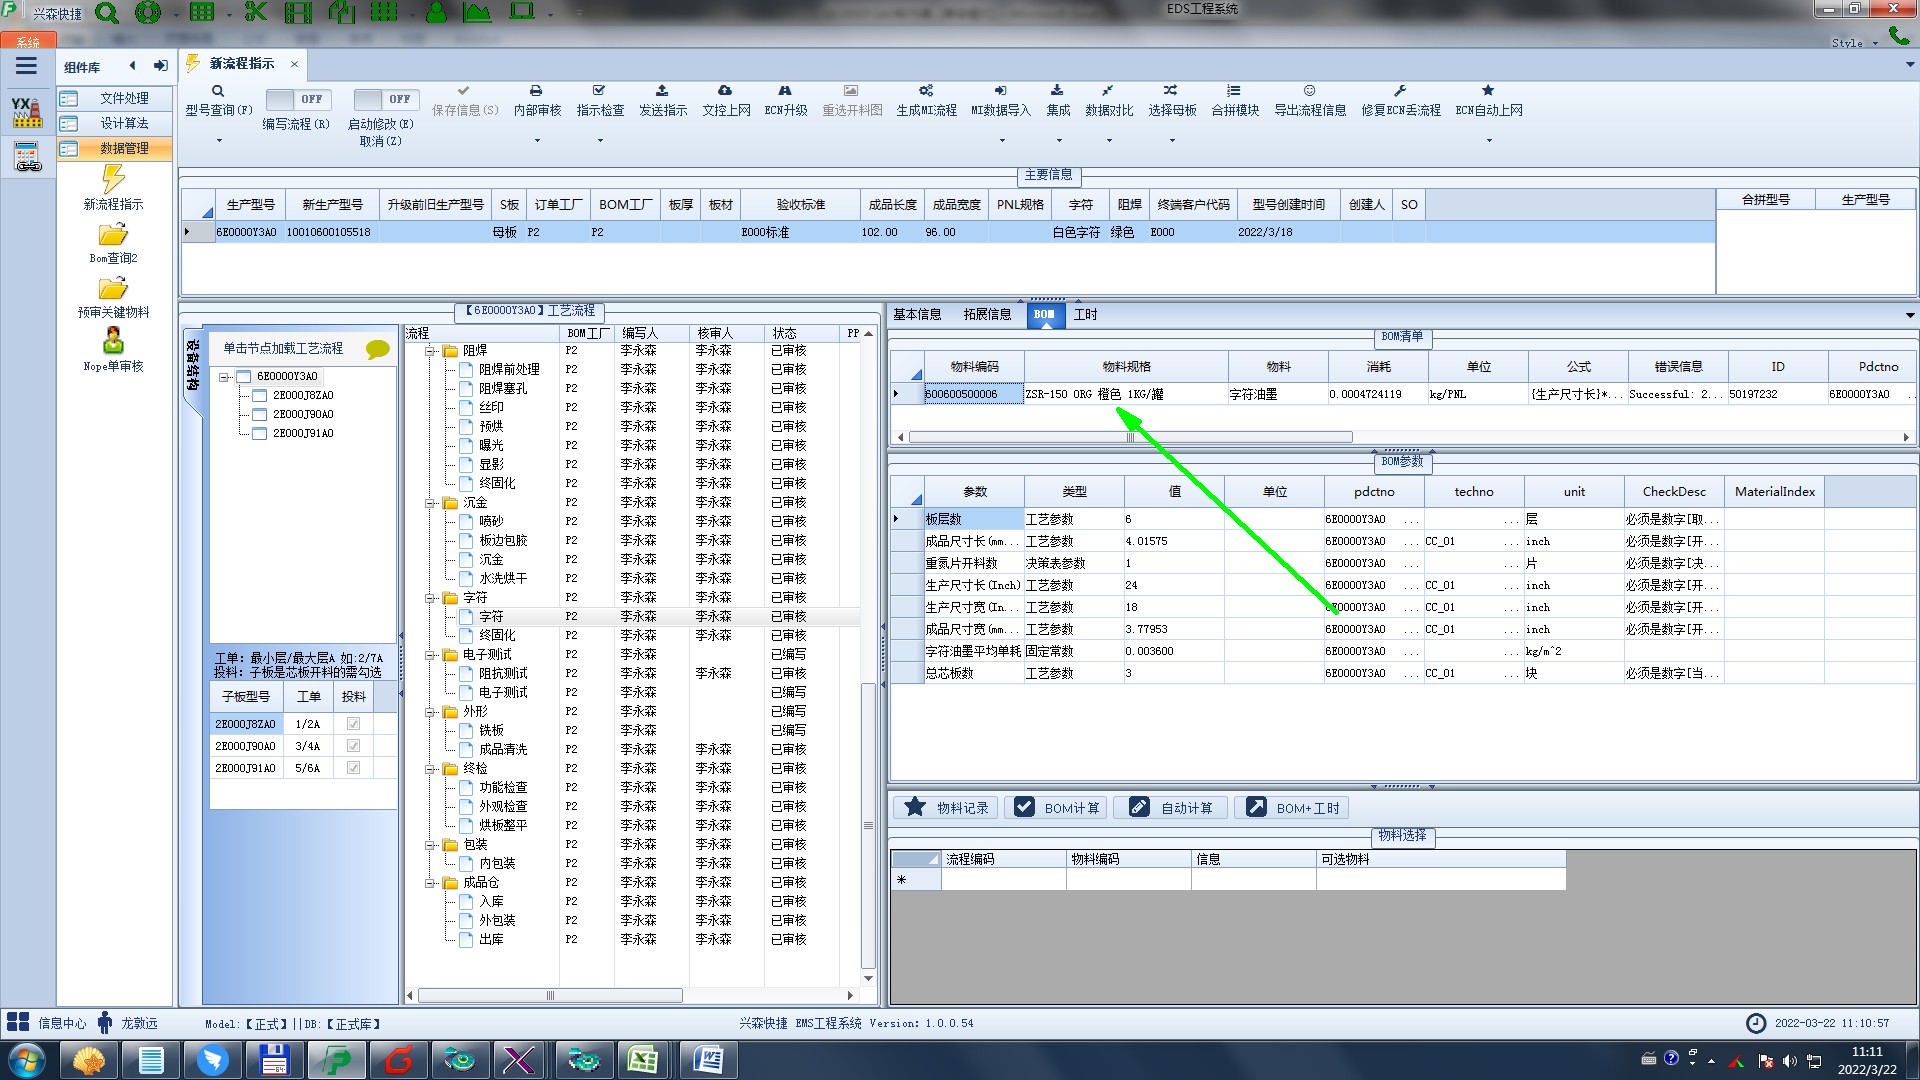Switch to the 基本信息 tab

tap(917, 314)
